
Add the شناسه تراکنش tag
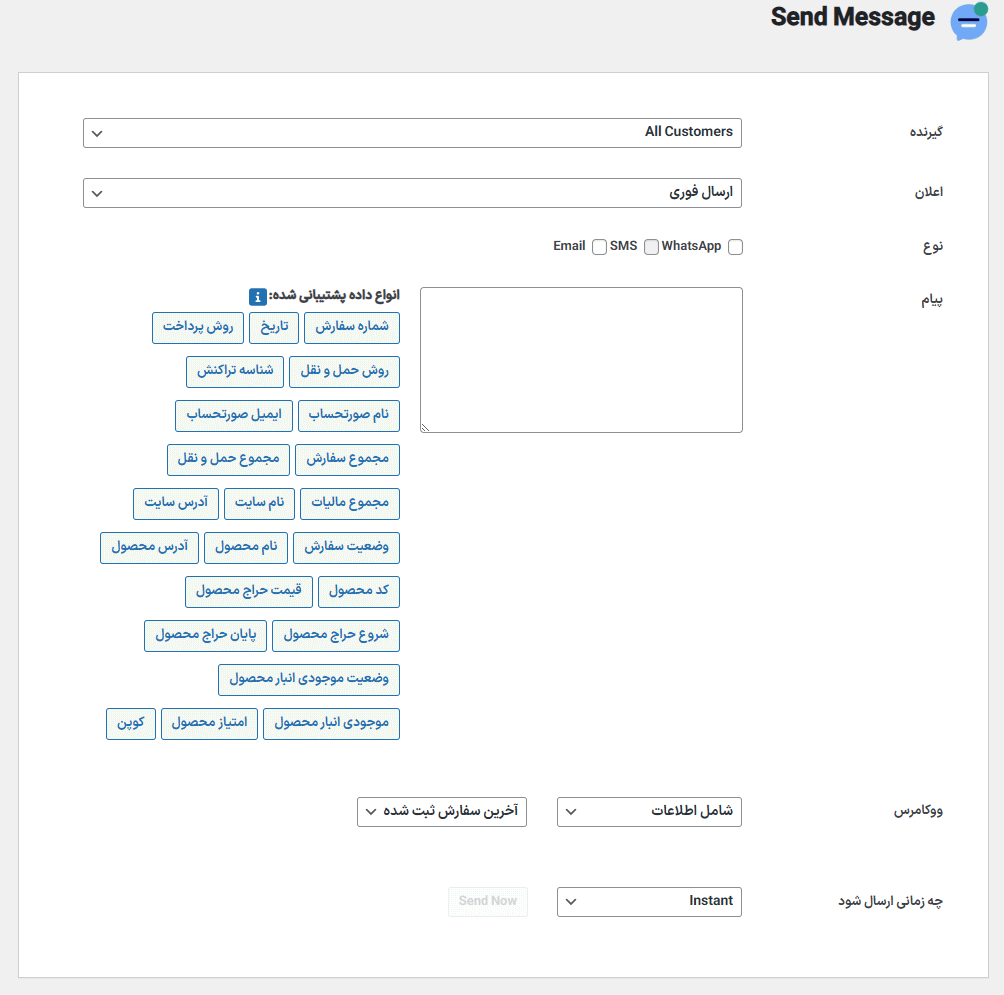click(235, 372)
